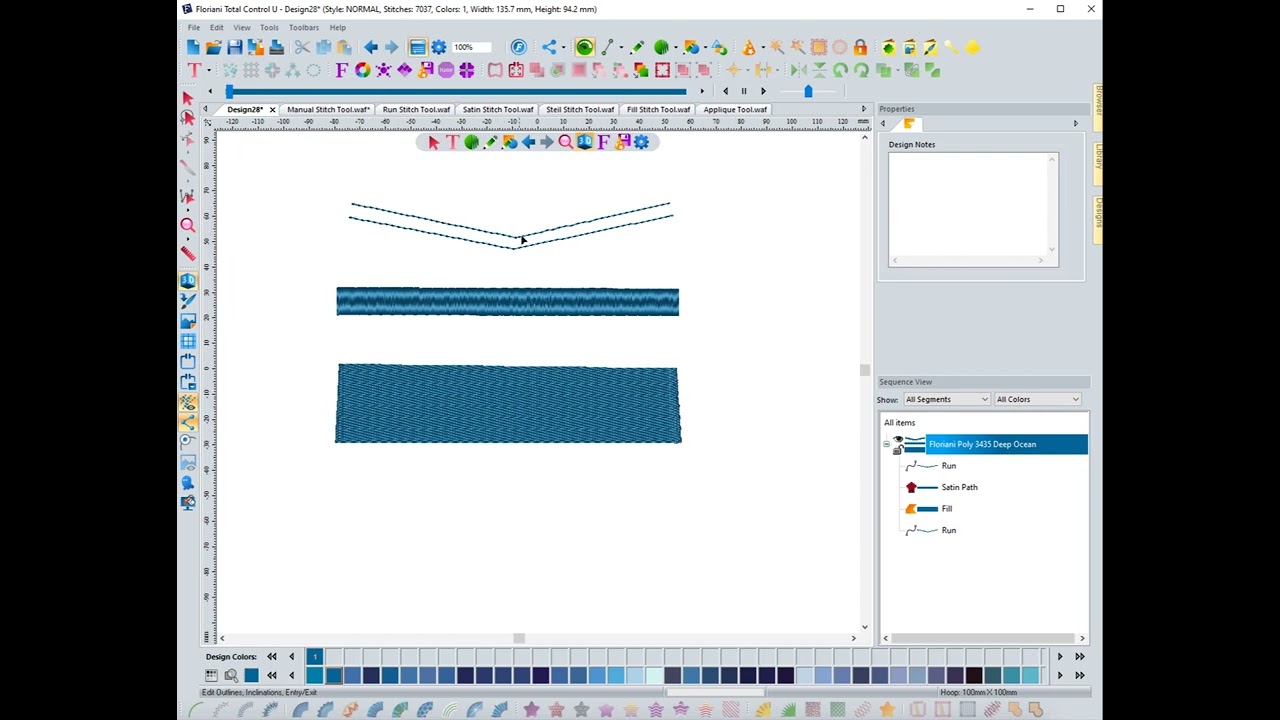Image resolution: width=1280 pixels, height=720 pixels.
Task: Select design color swatch number 1
Action: (x=314, y=657)
